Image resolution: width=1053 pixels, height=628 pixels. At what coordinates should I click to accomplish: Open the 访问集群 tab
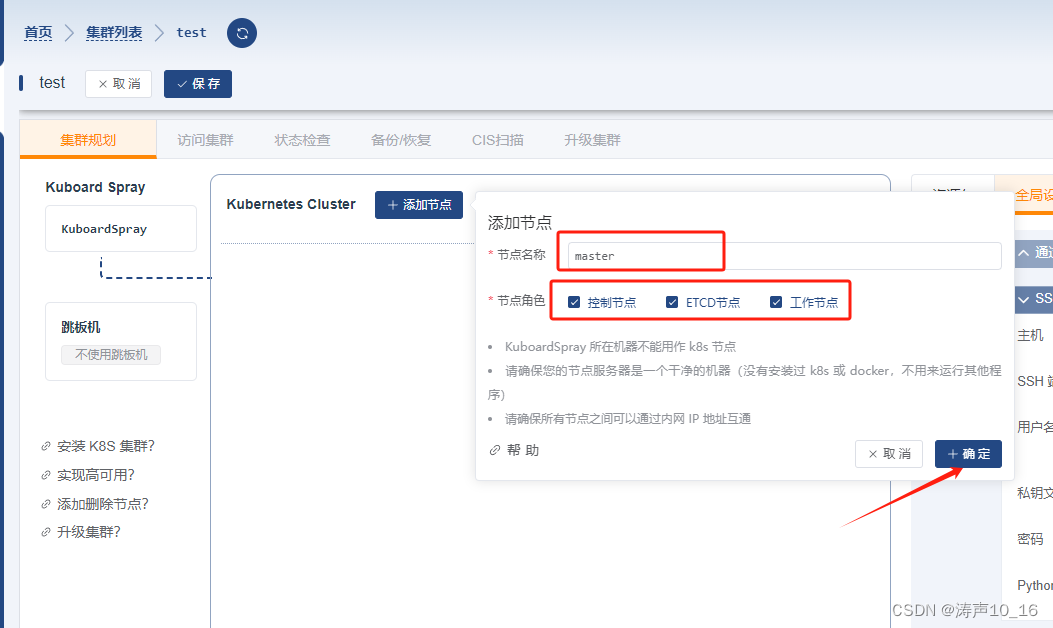click(205, 140)
